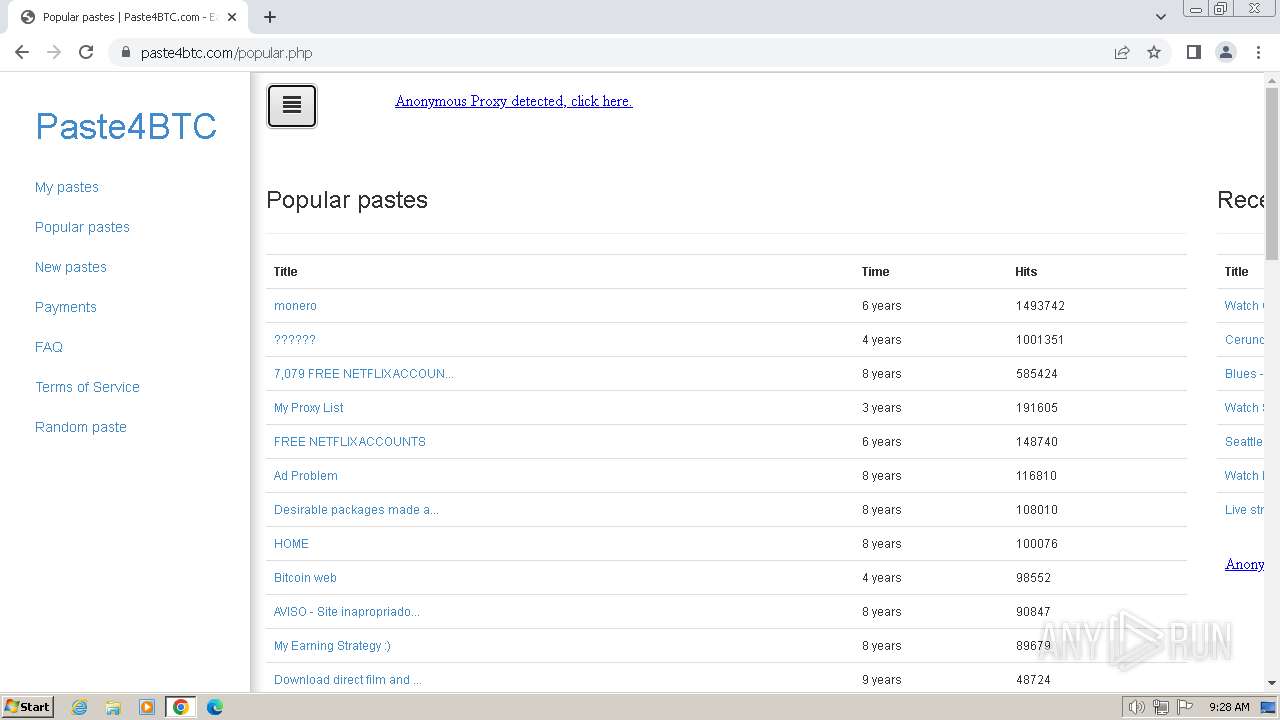Click hits value 1001351

1040,340
